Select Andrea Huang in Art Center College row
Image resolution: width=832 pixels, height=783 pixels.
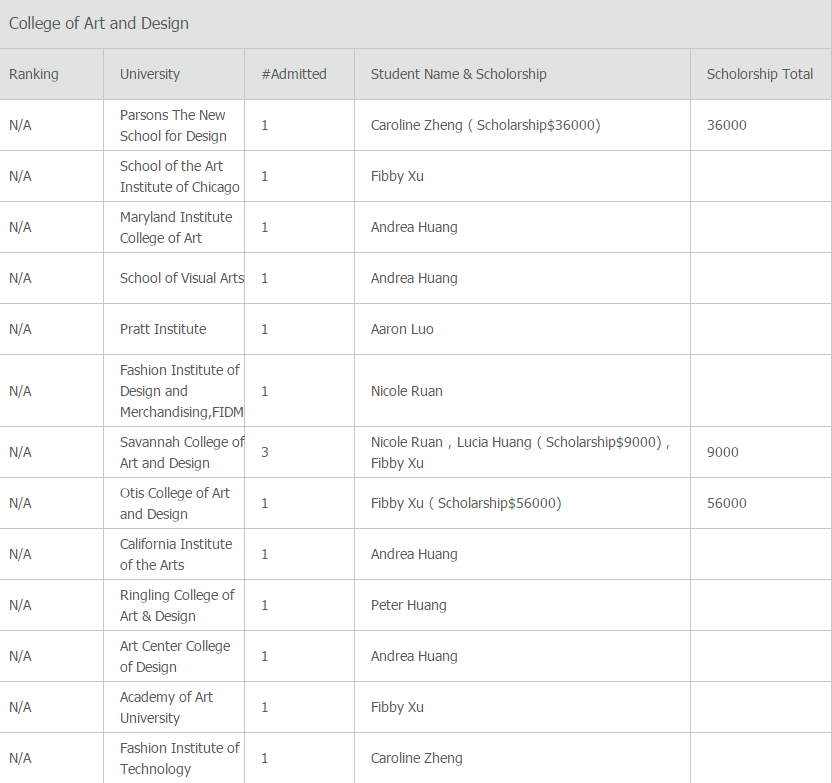414,656
